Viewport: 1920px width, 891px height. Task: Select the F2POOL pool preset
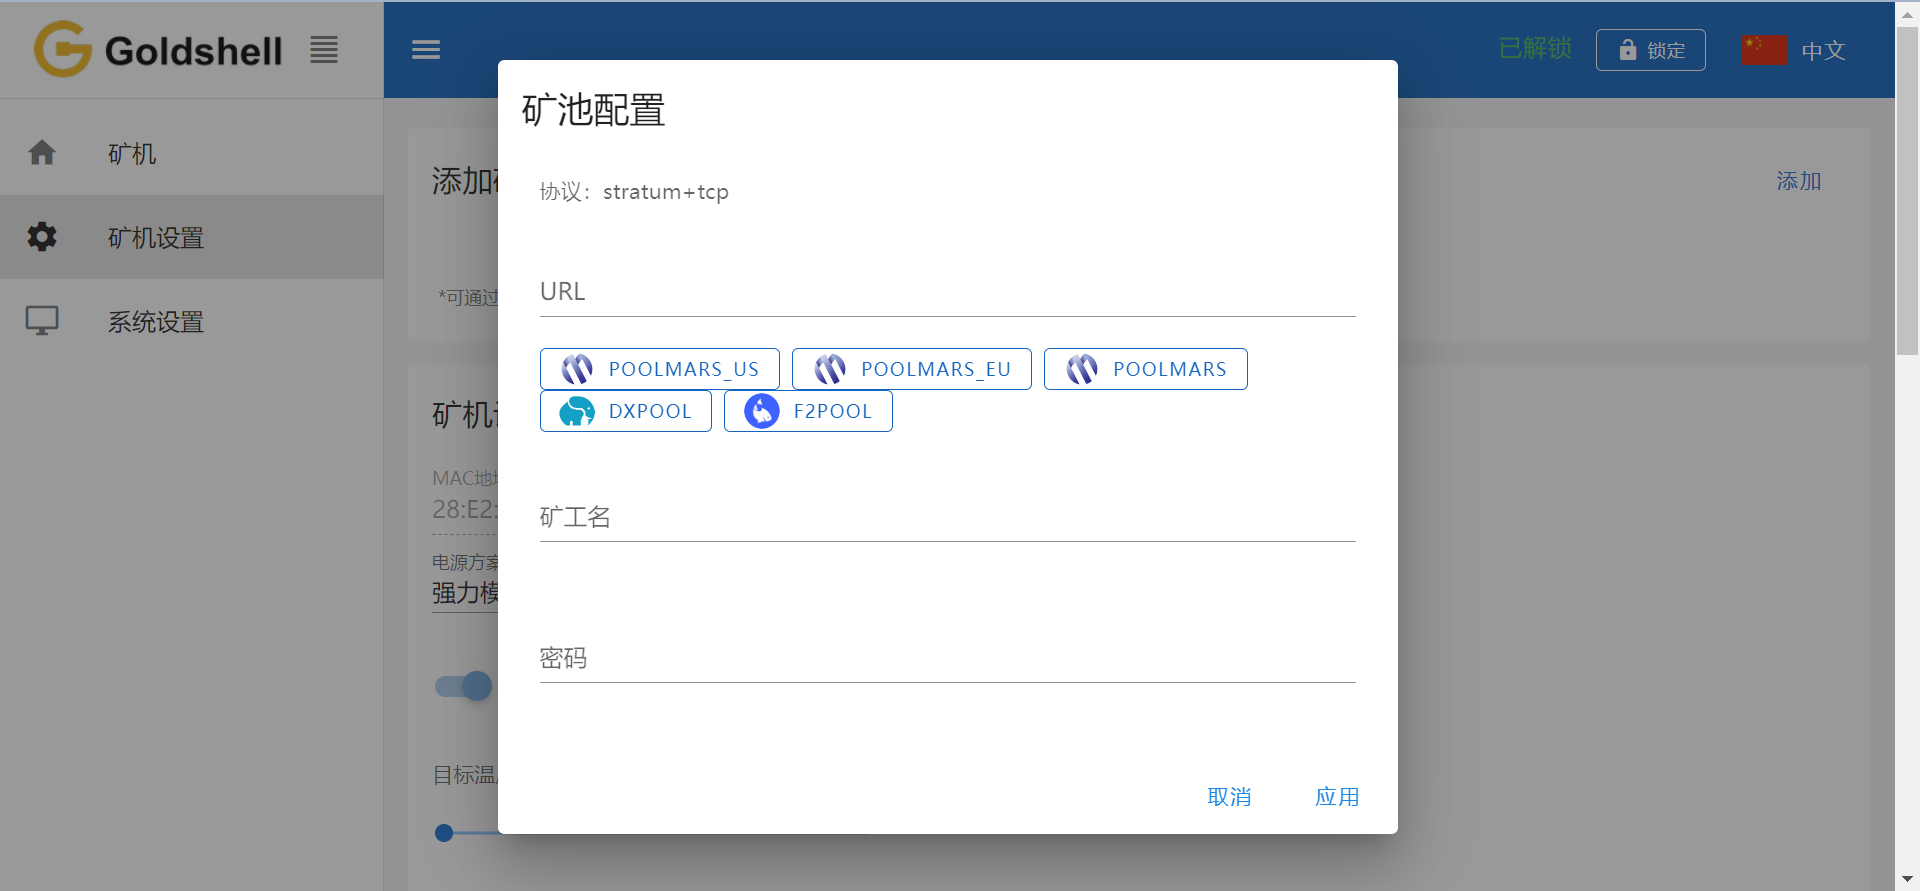click(x=808, y=411)
